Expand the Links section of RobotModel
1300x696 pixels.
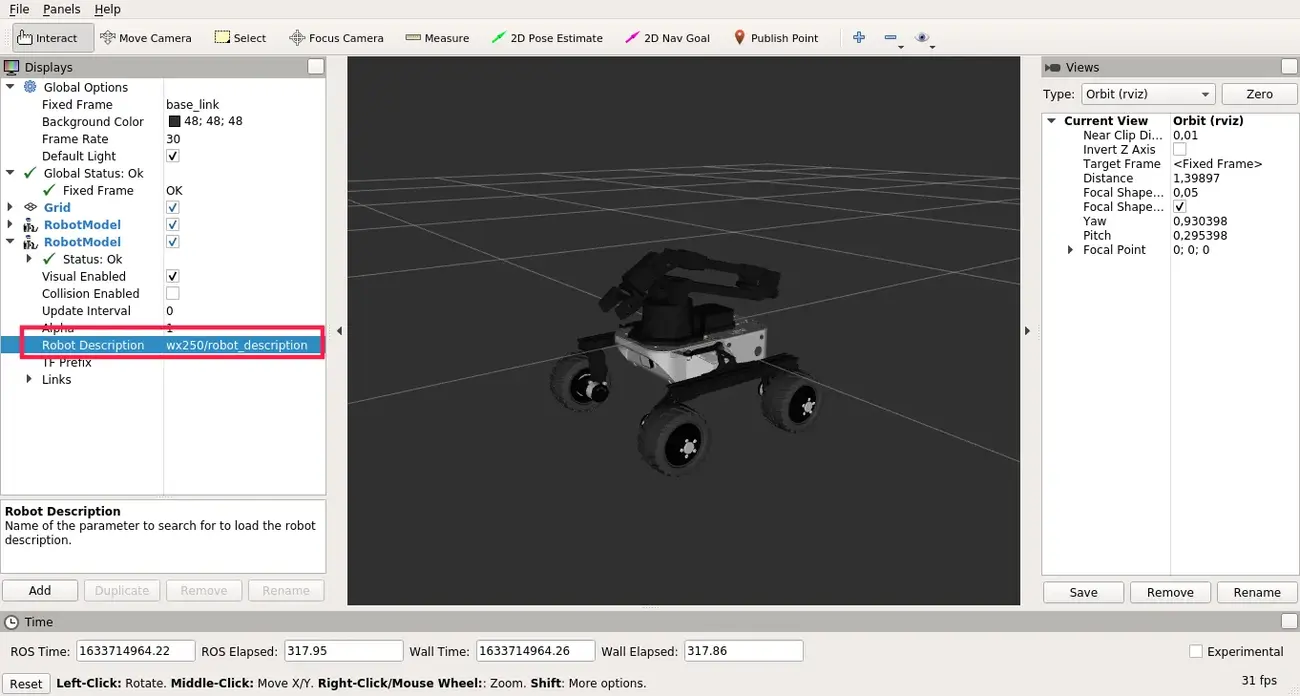[28, 379]
